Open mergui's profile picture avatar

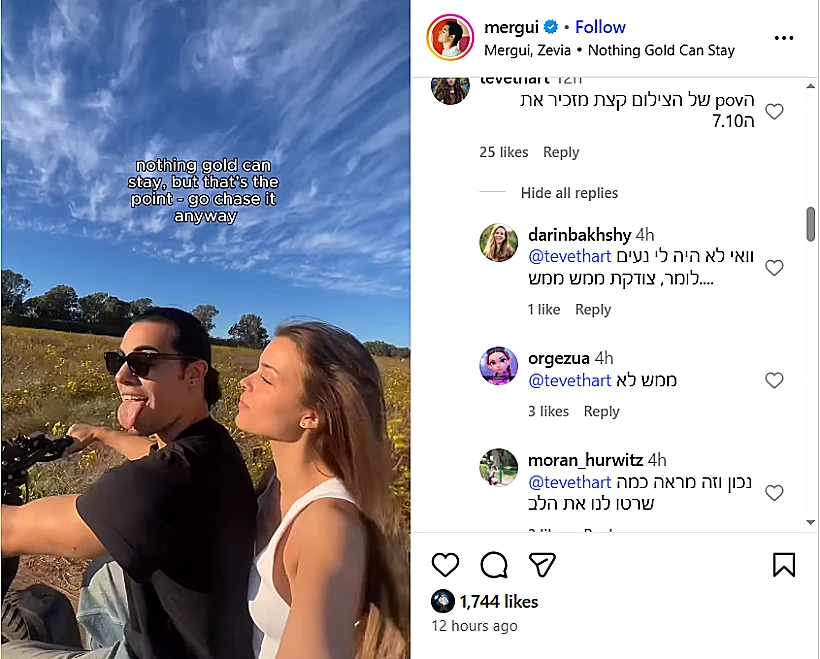pyautogui.click(x=450, y=38)
